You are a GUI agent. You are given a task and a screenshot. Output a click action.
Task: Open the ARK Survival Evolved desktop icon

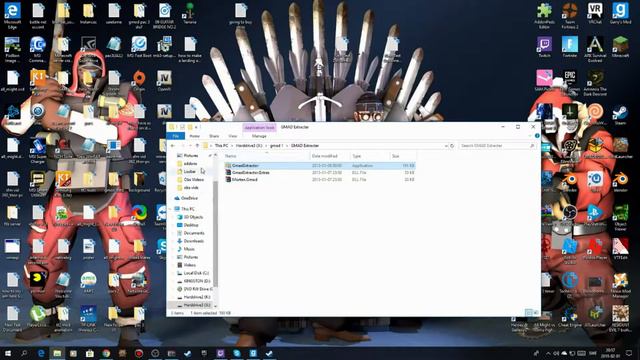pos(595,49)
